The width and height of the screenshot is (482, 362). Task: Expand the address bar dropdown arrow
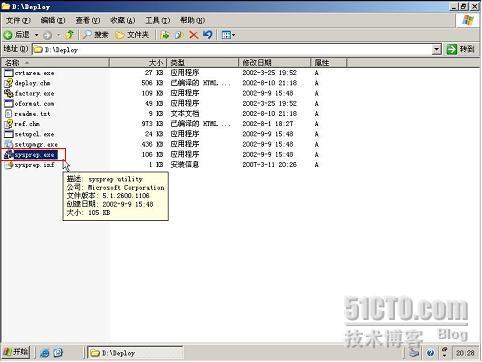(x=437, y=50)
